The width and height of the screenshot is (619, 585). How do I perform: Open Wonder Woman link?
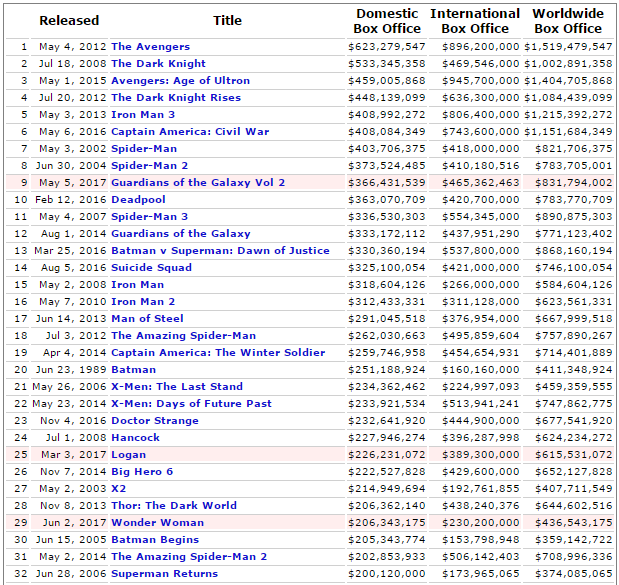158,522
